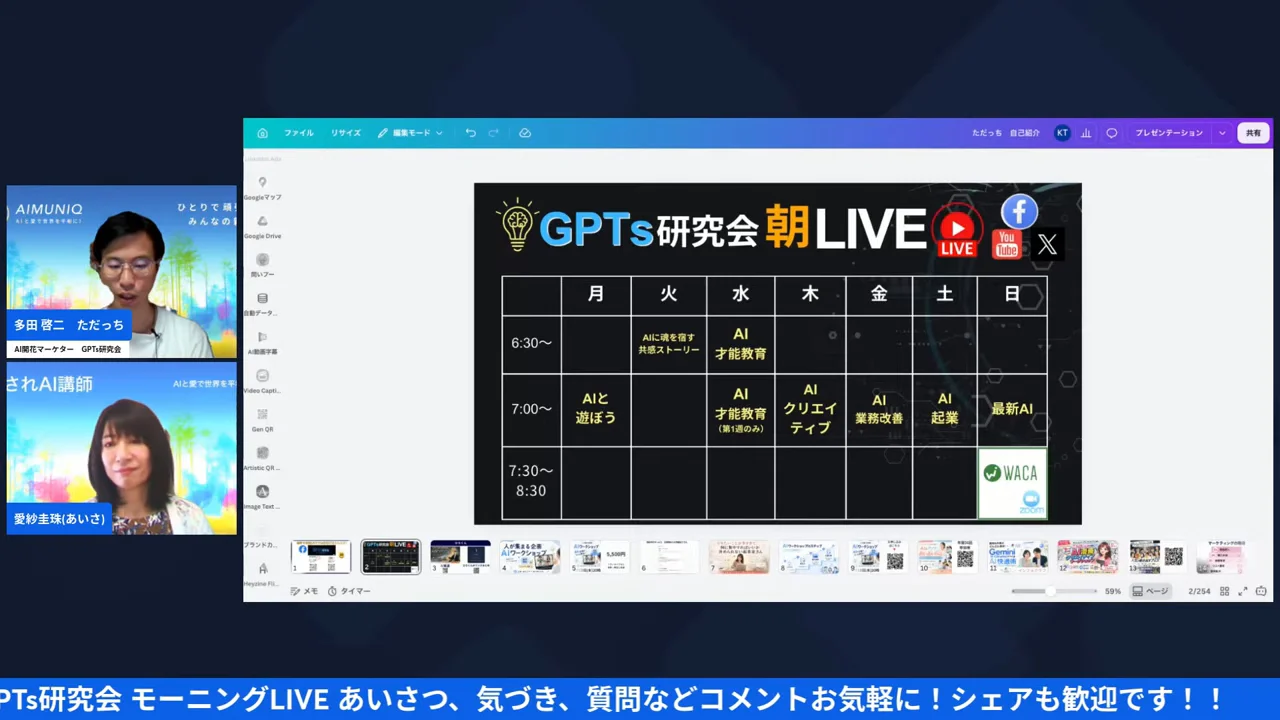Open the KT user avatar
1280x720 pixels.
pos(1062,133)
